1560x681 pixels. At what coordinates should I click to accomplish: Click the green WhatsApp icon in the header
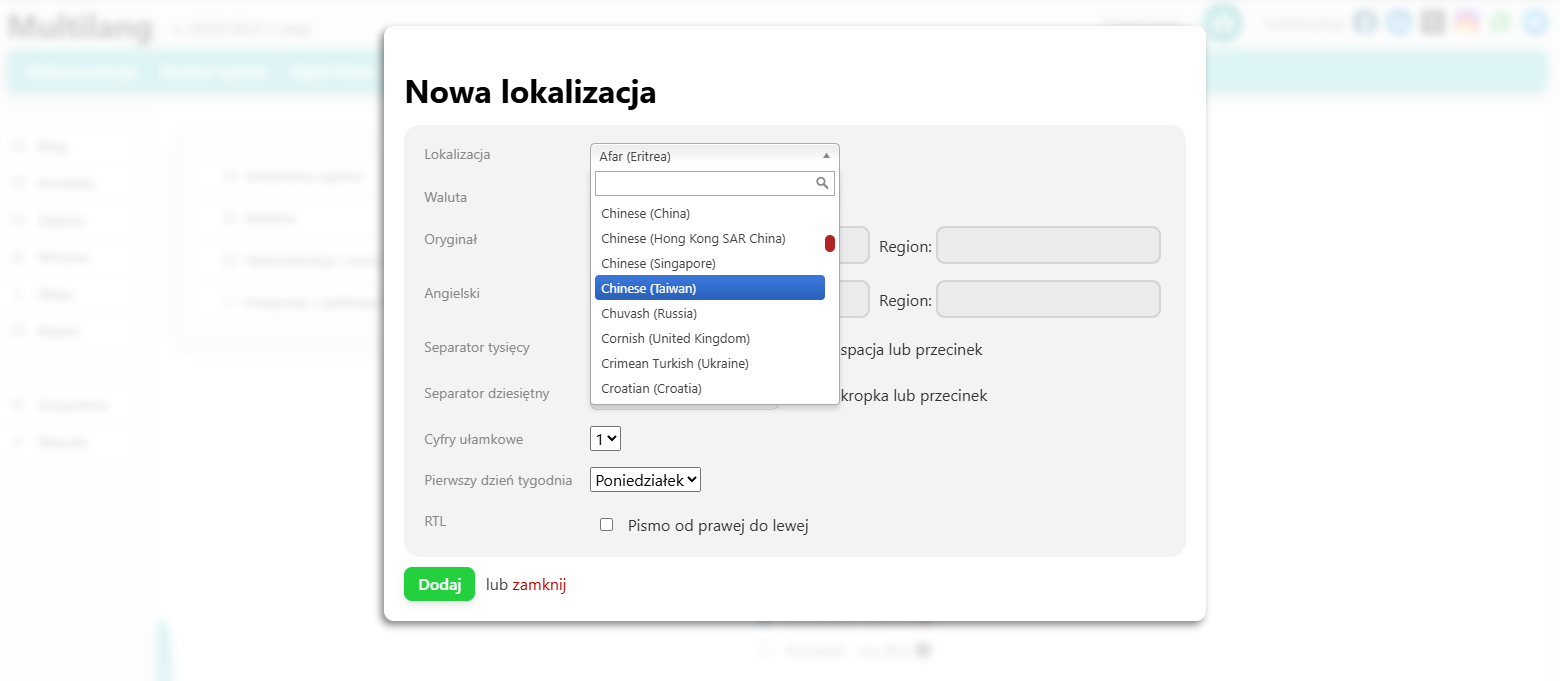point(1500,21)
